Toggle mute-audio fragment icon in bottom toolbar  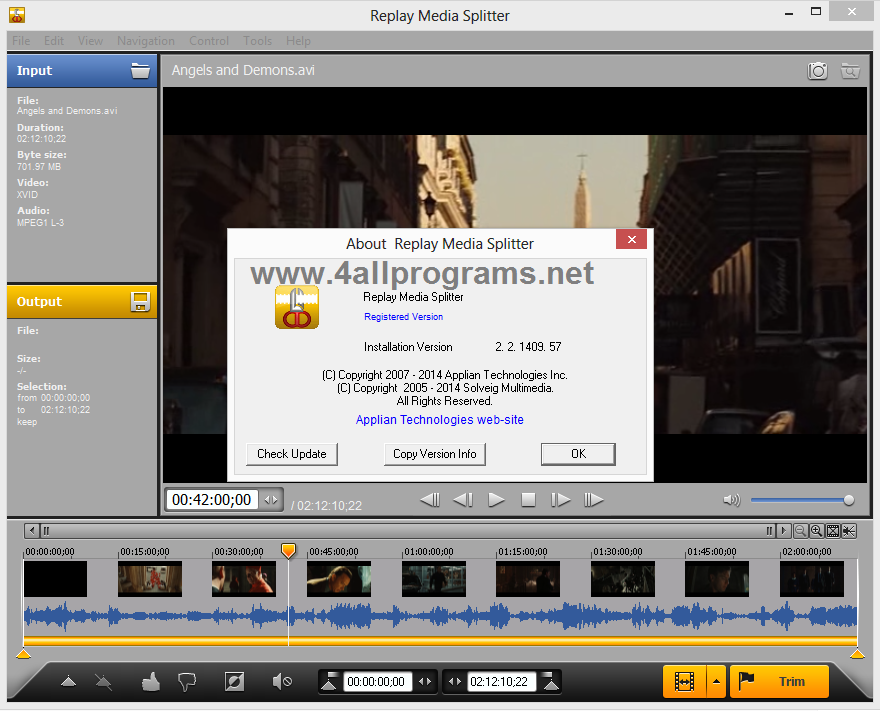(282, 682)
